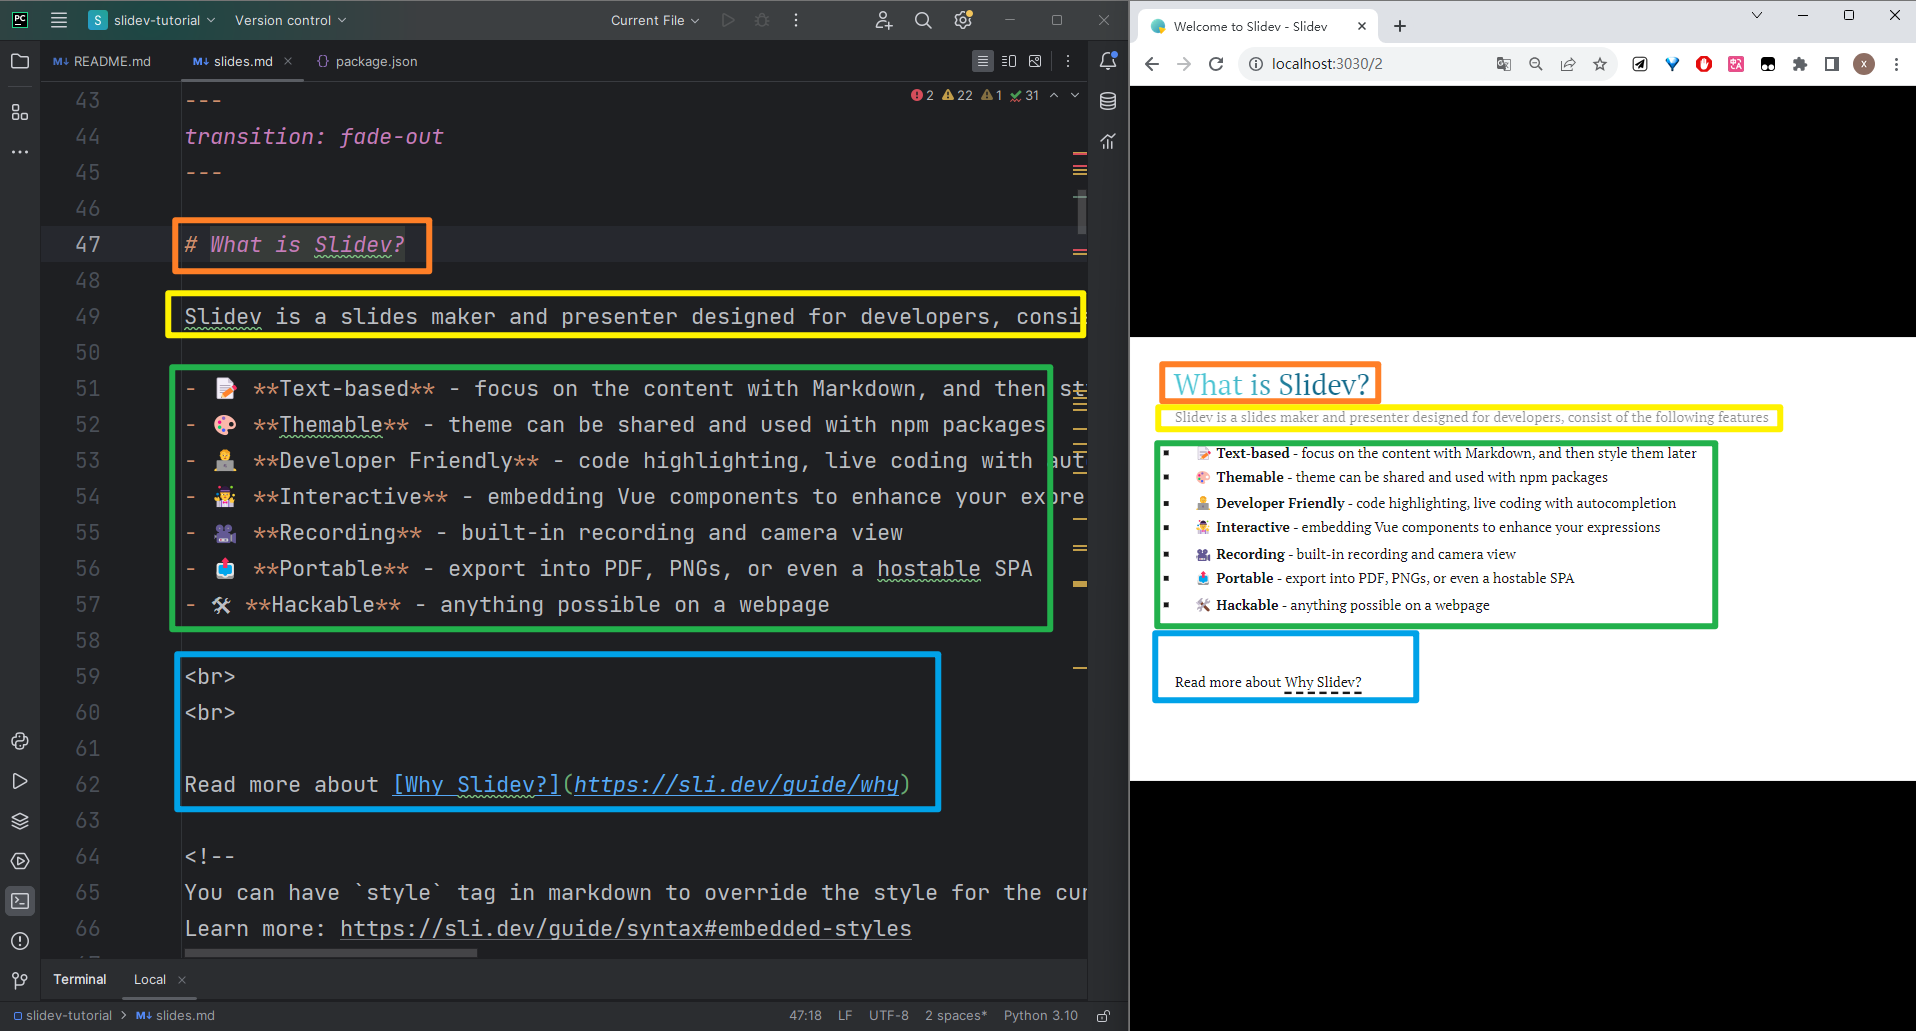Open SciView chart icon in right sidebar
This screenshot has height=1031, width=1916.
coord(1108,141)
